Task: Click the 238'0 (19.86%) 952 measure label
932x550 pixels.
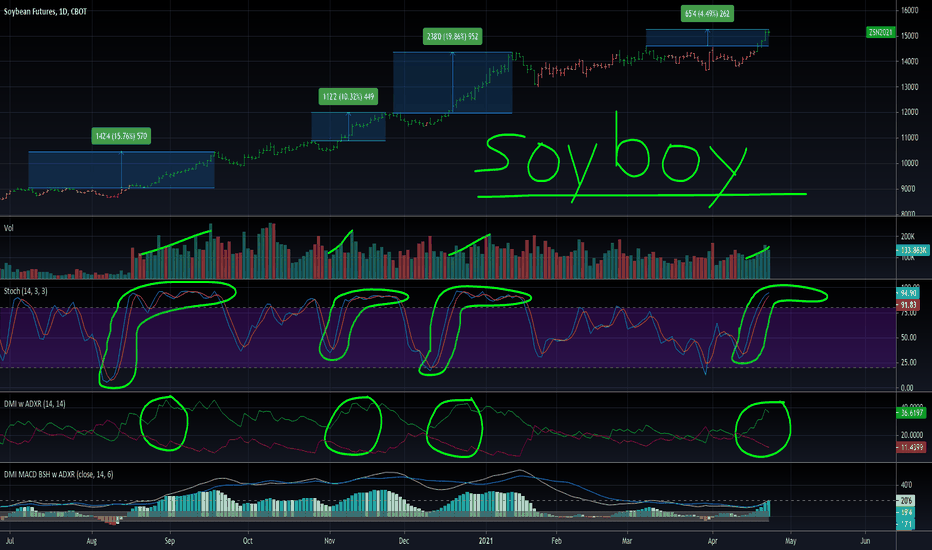Action: 452,36
